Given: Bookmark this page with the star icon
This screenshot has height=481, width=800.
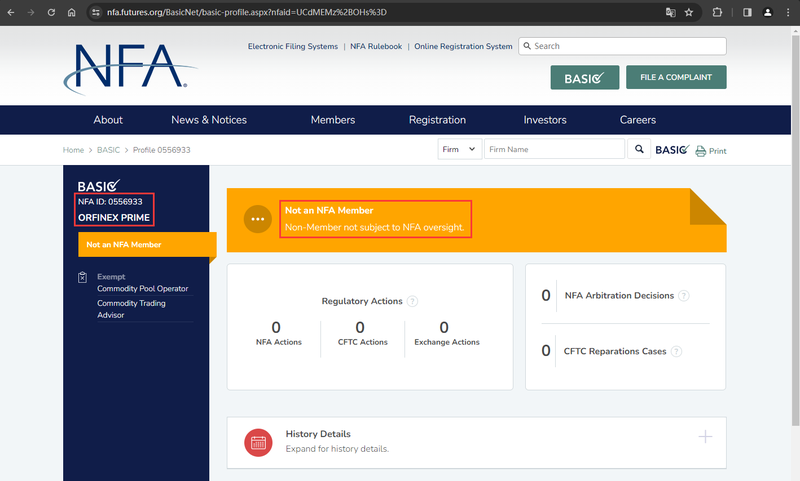Looking at the screenshot, I should coord(689,13).
